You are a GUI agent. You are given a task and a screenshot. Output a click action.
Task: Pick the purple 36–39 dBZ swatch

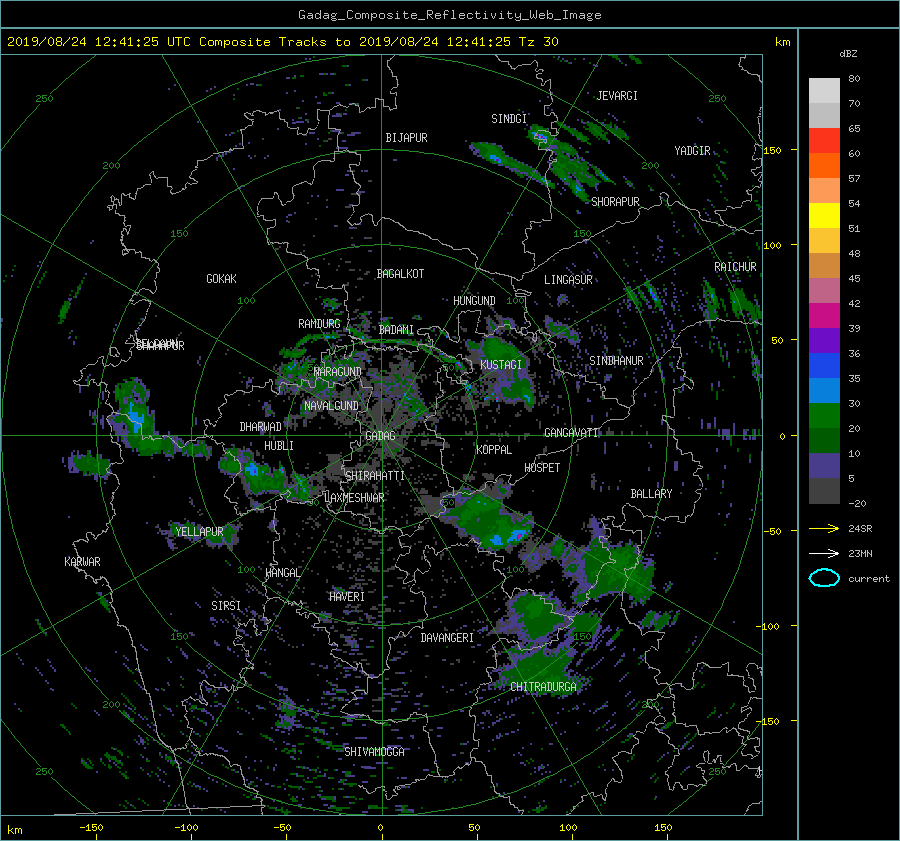coord(824,341)
